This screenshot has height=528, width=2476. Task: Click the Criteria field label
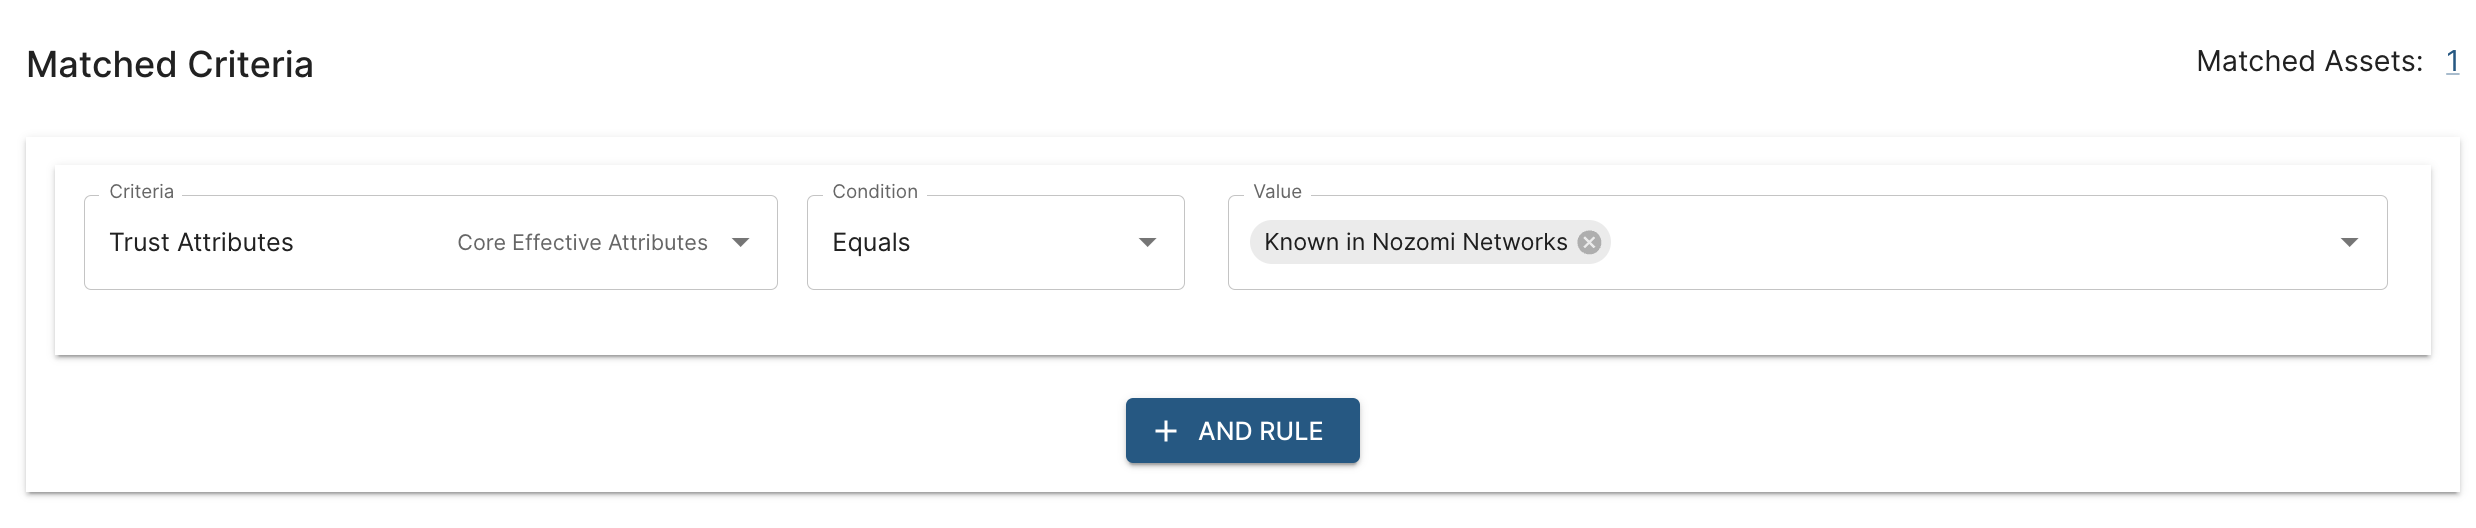click(141, 192)
